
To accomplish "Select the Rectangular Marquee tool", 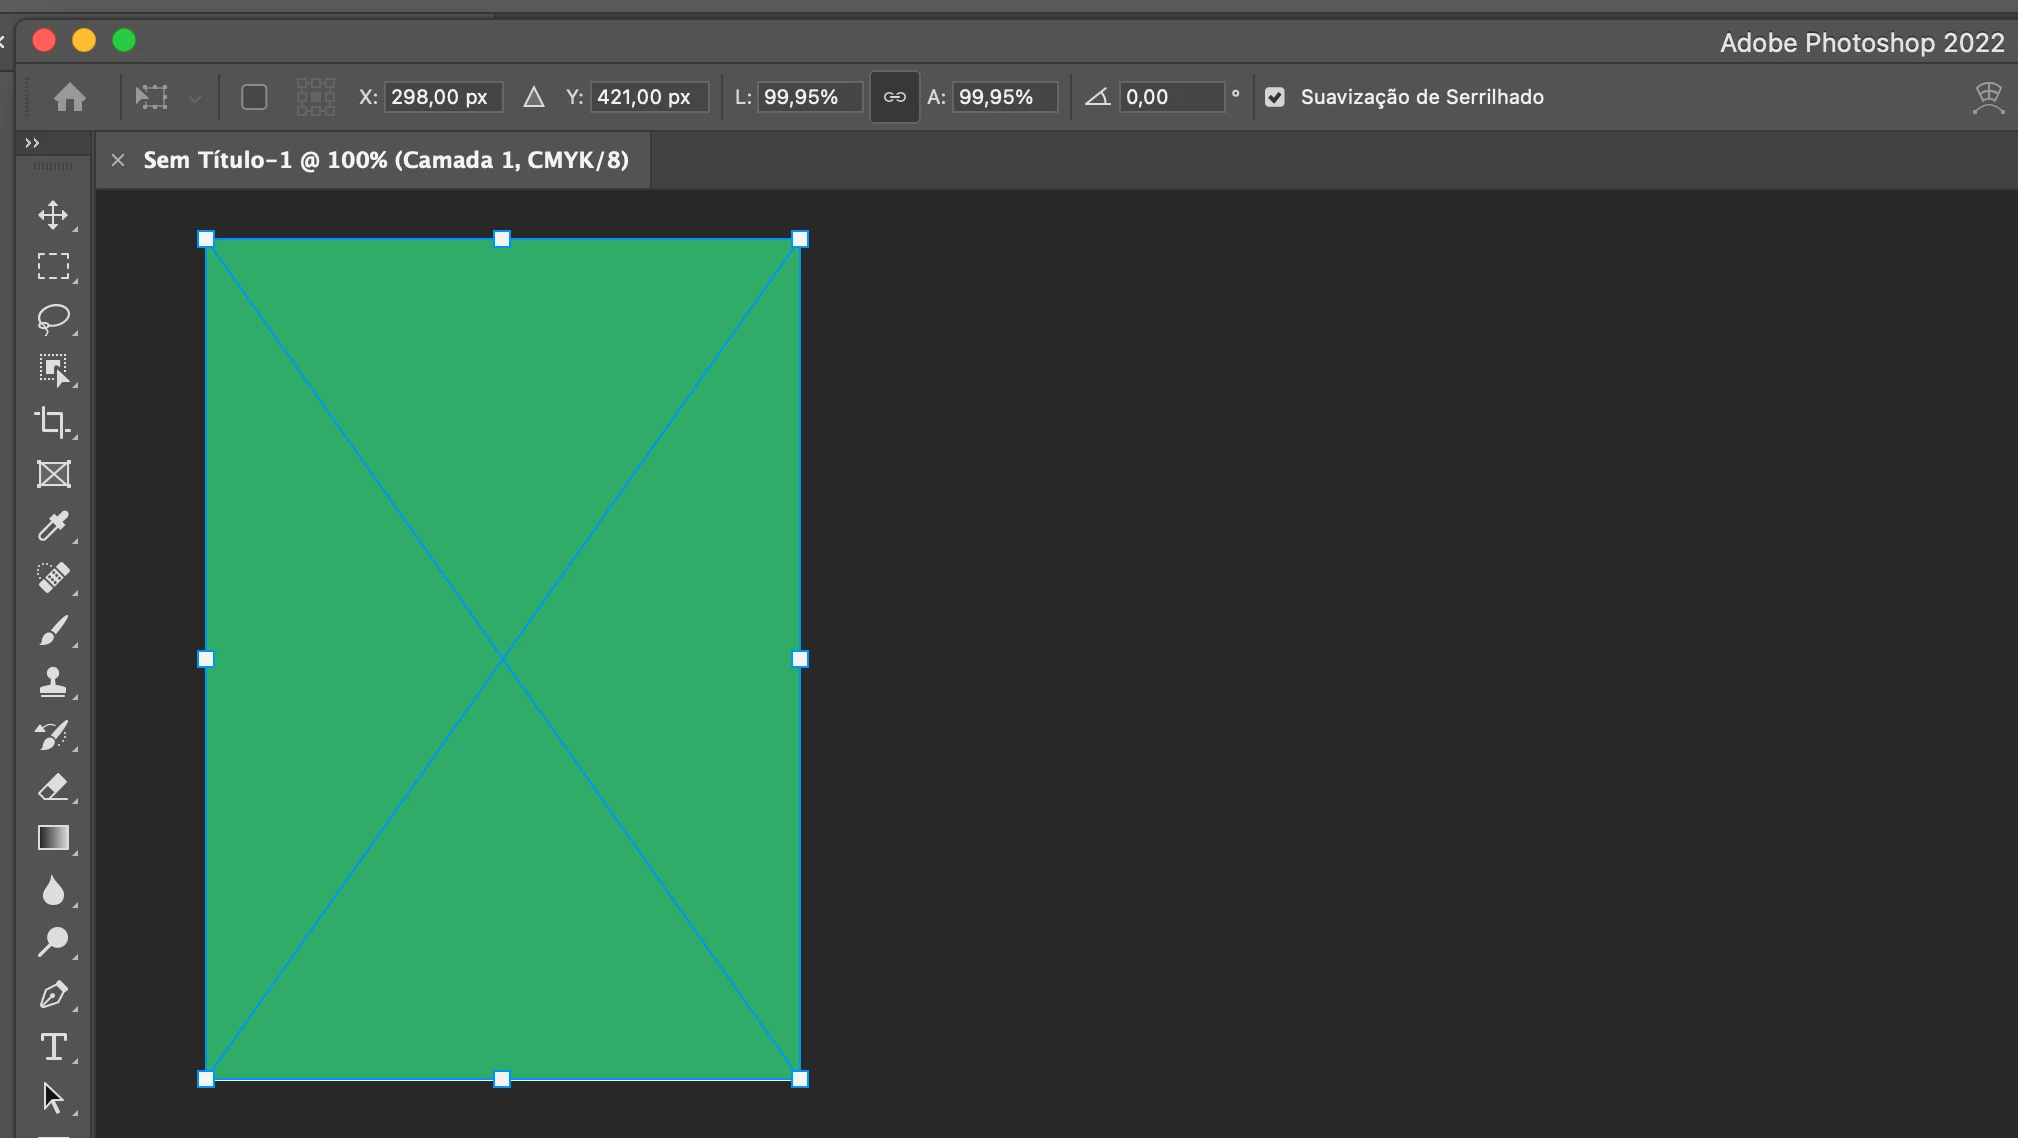I will [53, 266].
